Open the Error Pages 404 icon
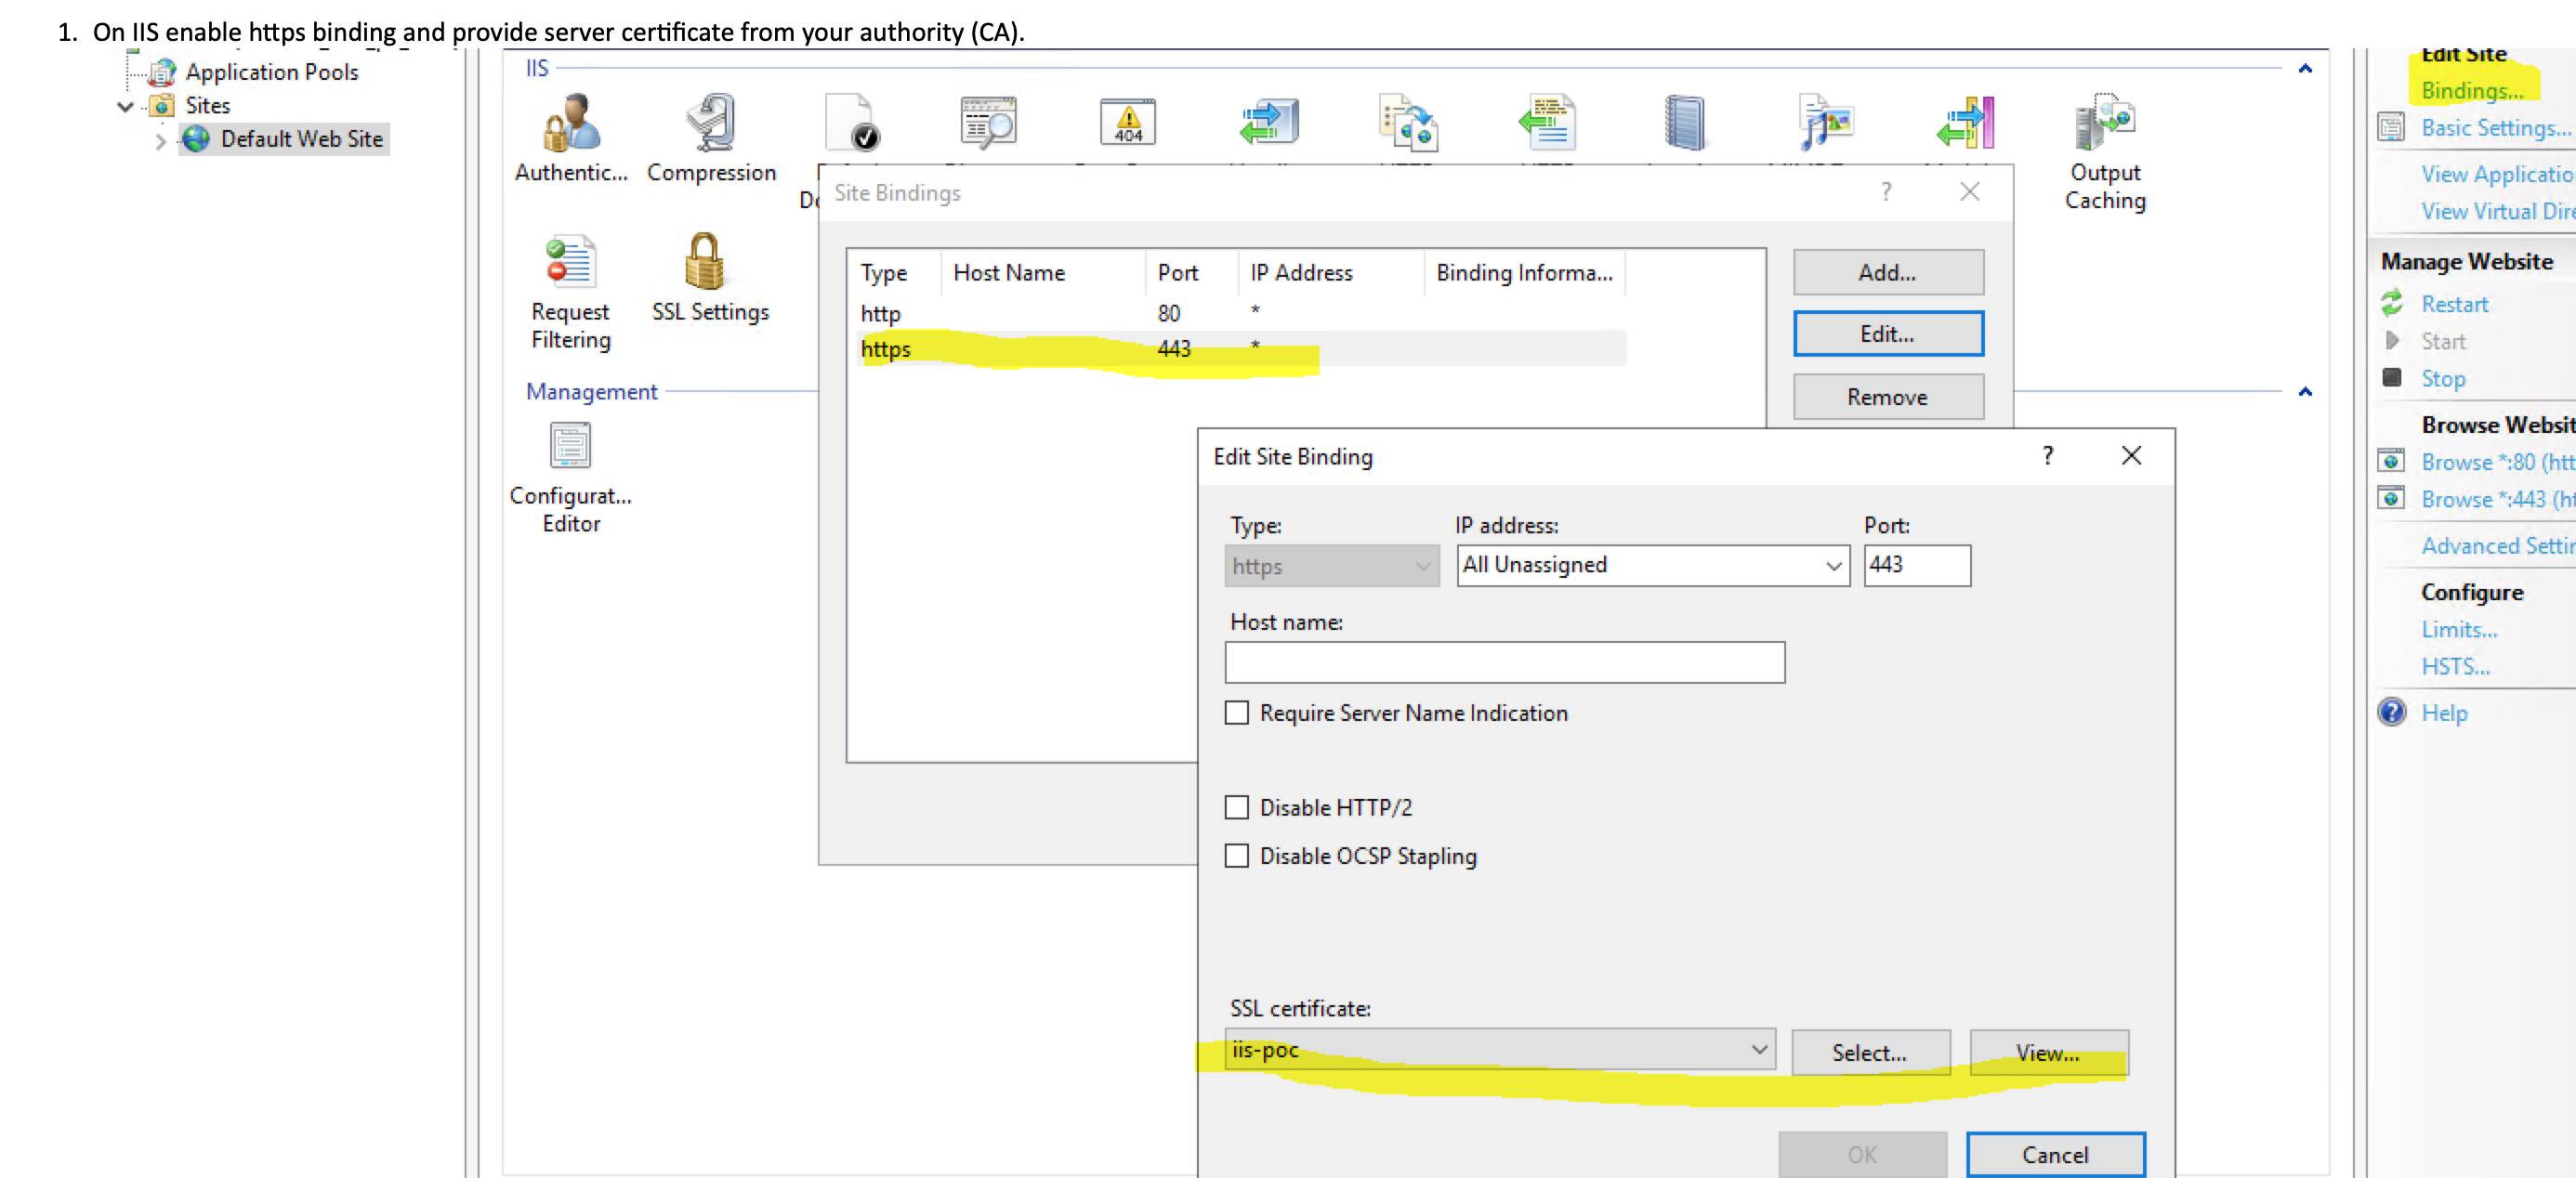 coord(1127,123)
